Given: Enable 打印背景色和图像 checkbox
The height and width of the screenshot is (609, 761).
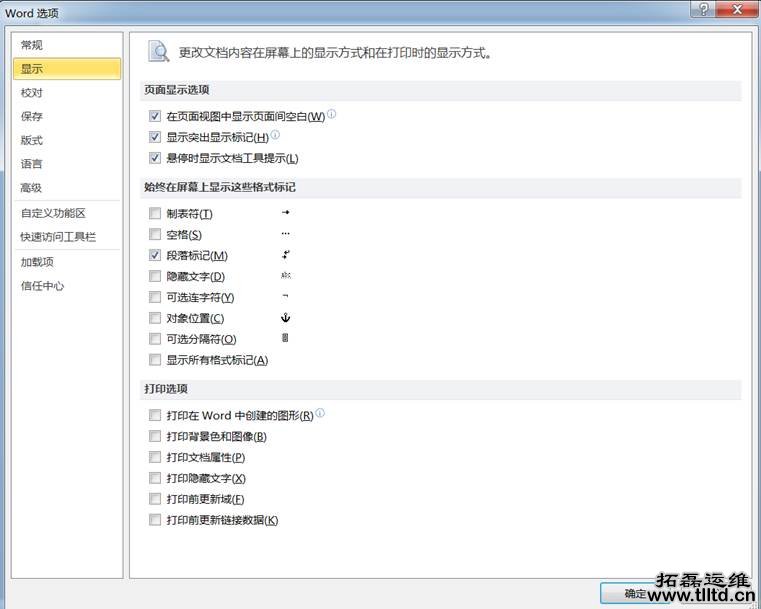Looking at the screenshot, I should pos(155,437).
